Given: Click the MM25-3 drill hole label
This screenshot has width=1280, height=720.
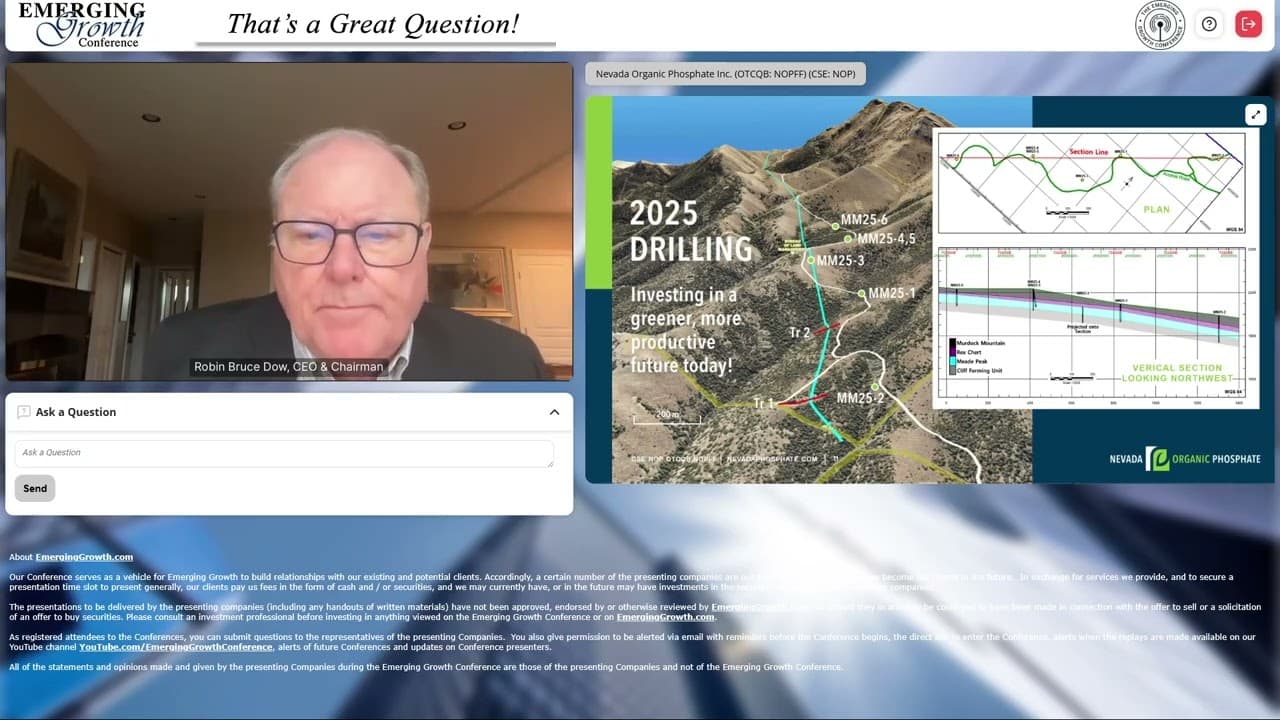Looking at the screenshot, I should click(x=840, y=261).
